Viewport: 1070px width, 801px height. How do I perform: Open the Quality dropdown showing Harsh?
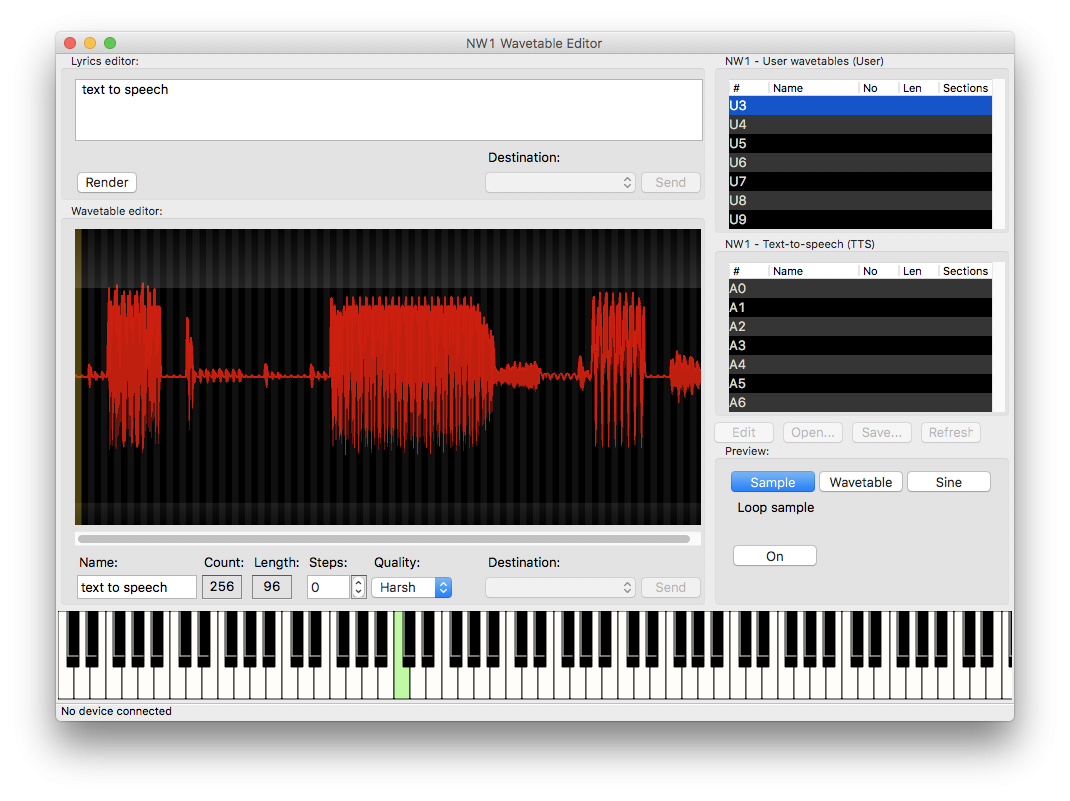[x=411, y=587]
